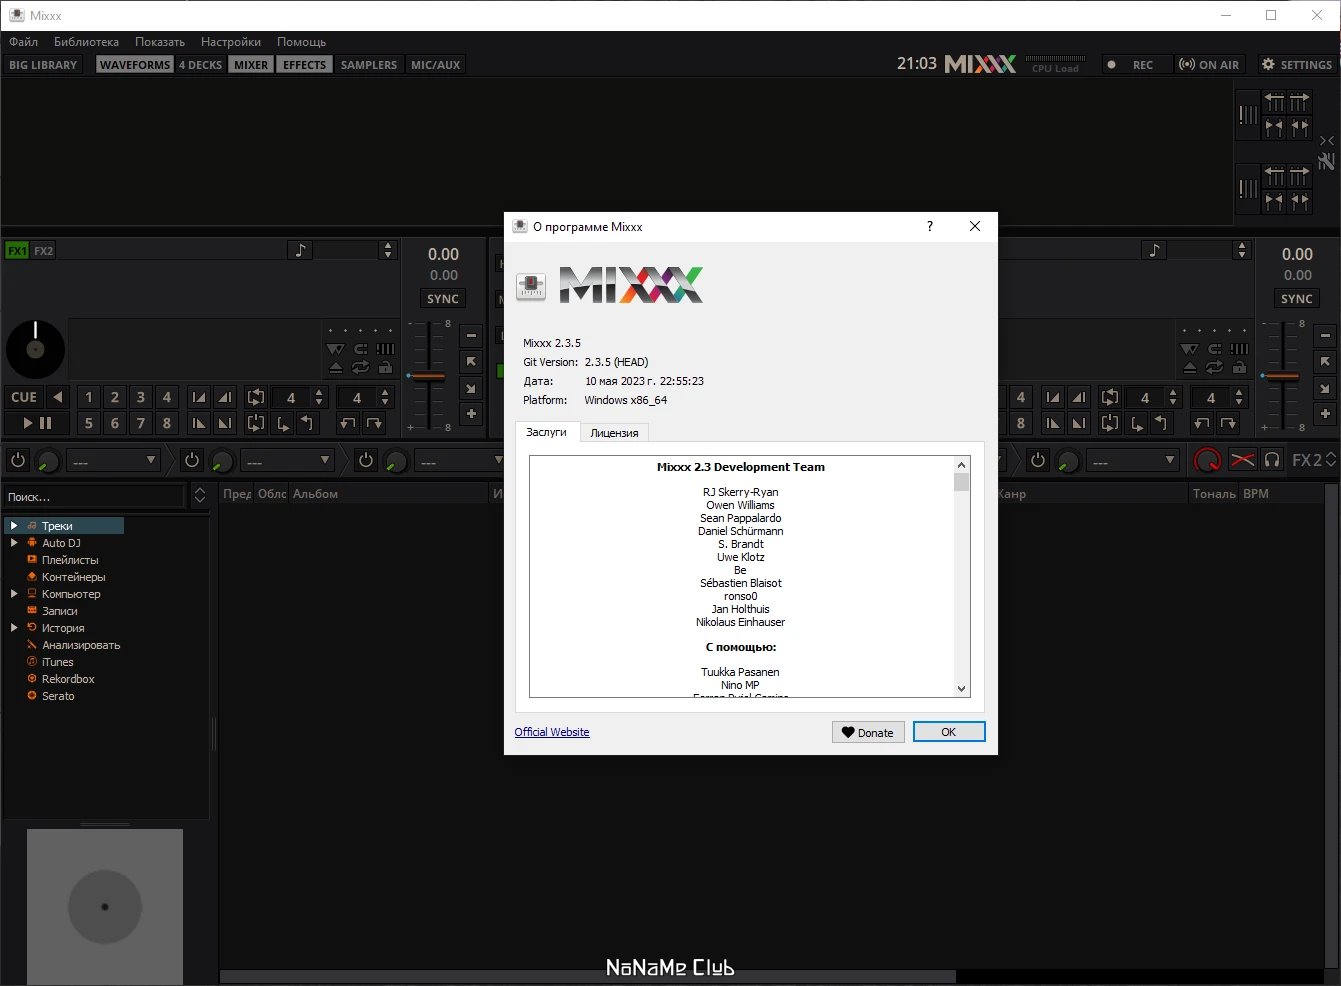1341x986 pixels.
Task: Open SETTINGS gear in top bar
Action: (x=1296, y=64)
